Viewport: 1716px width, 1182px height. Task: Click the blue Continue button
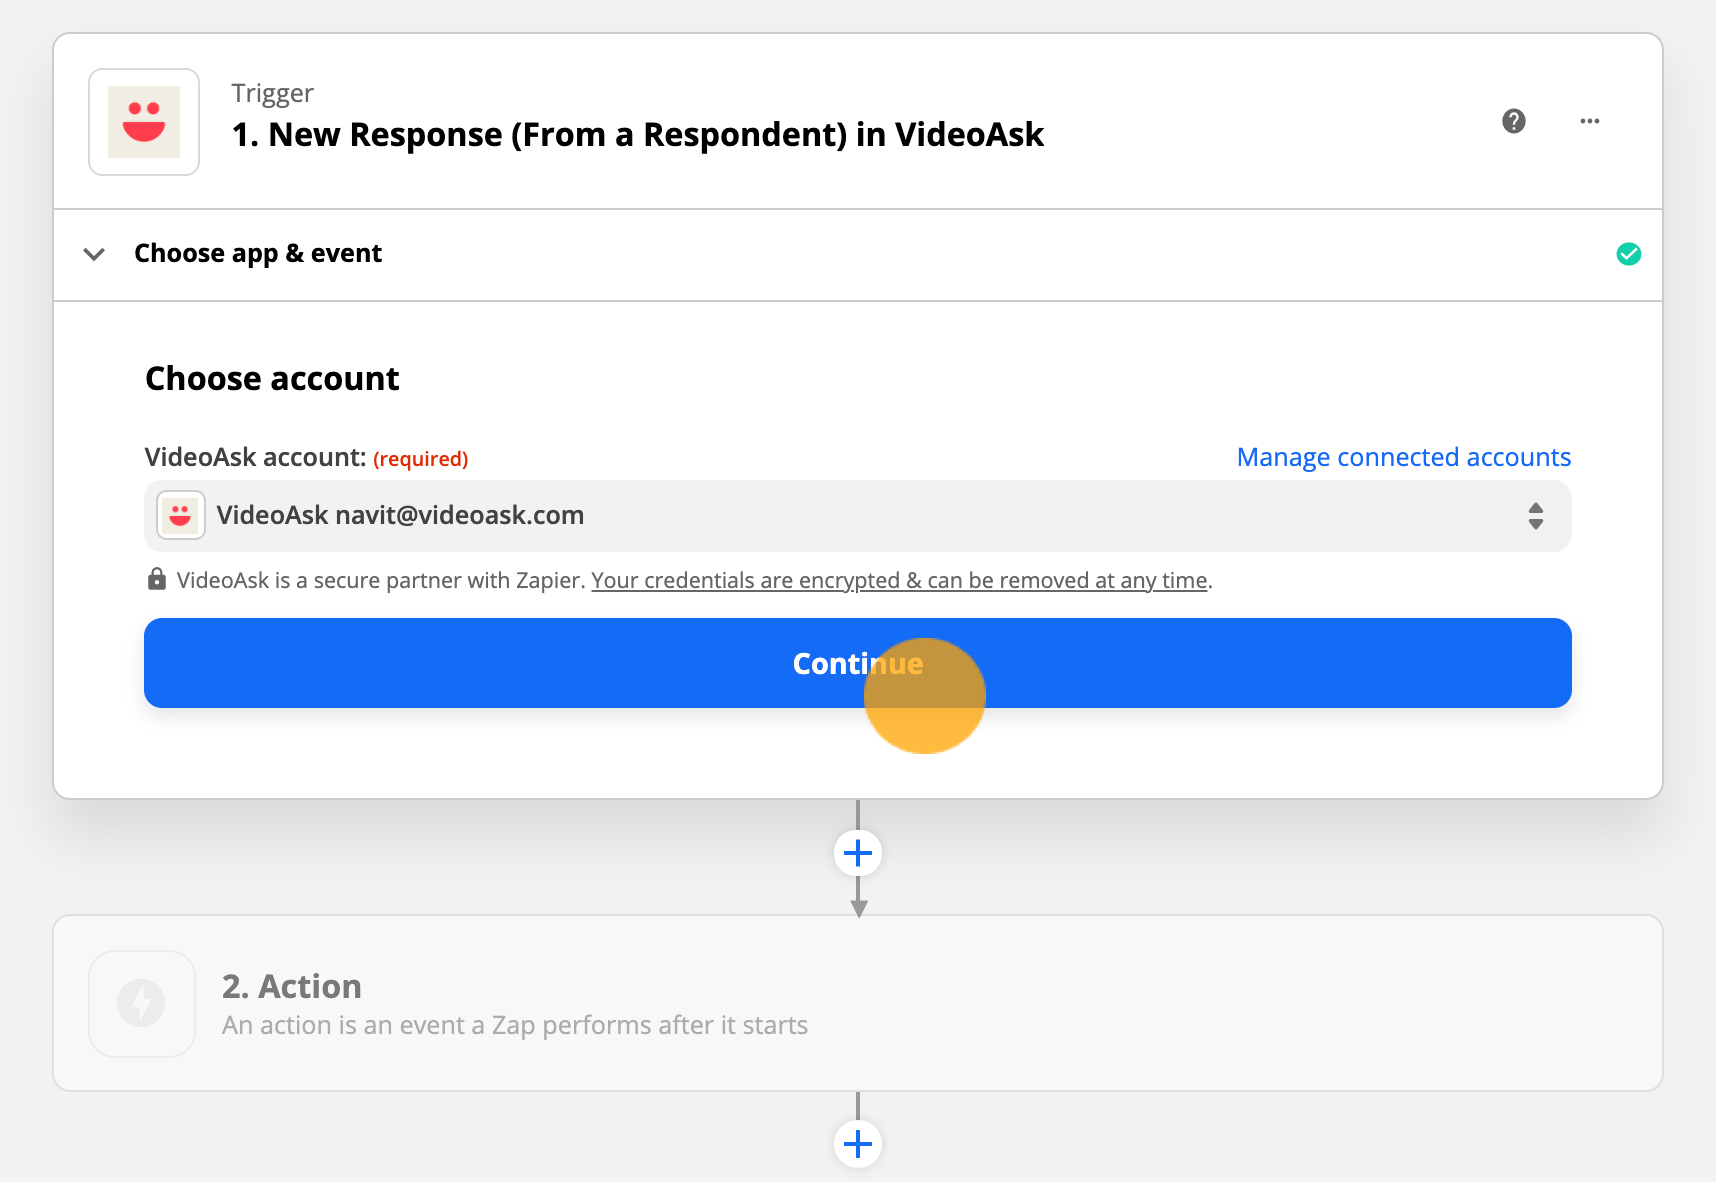(858, 663)
